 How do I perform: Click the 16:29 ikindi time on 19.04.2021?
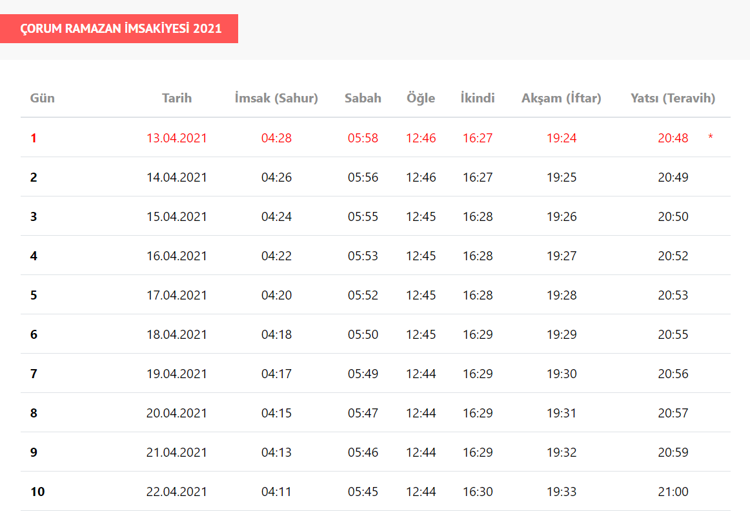tap(477, 373)
